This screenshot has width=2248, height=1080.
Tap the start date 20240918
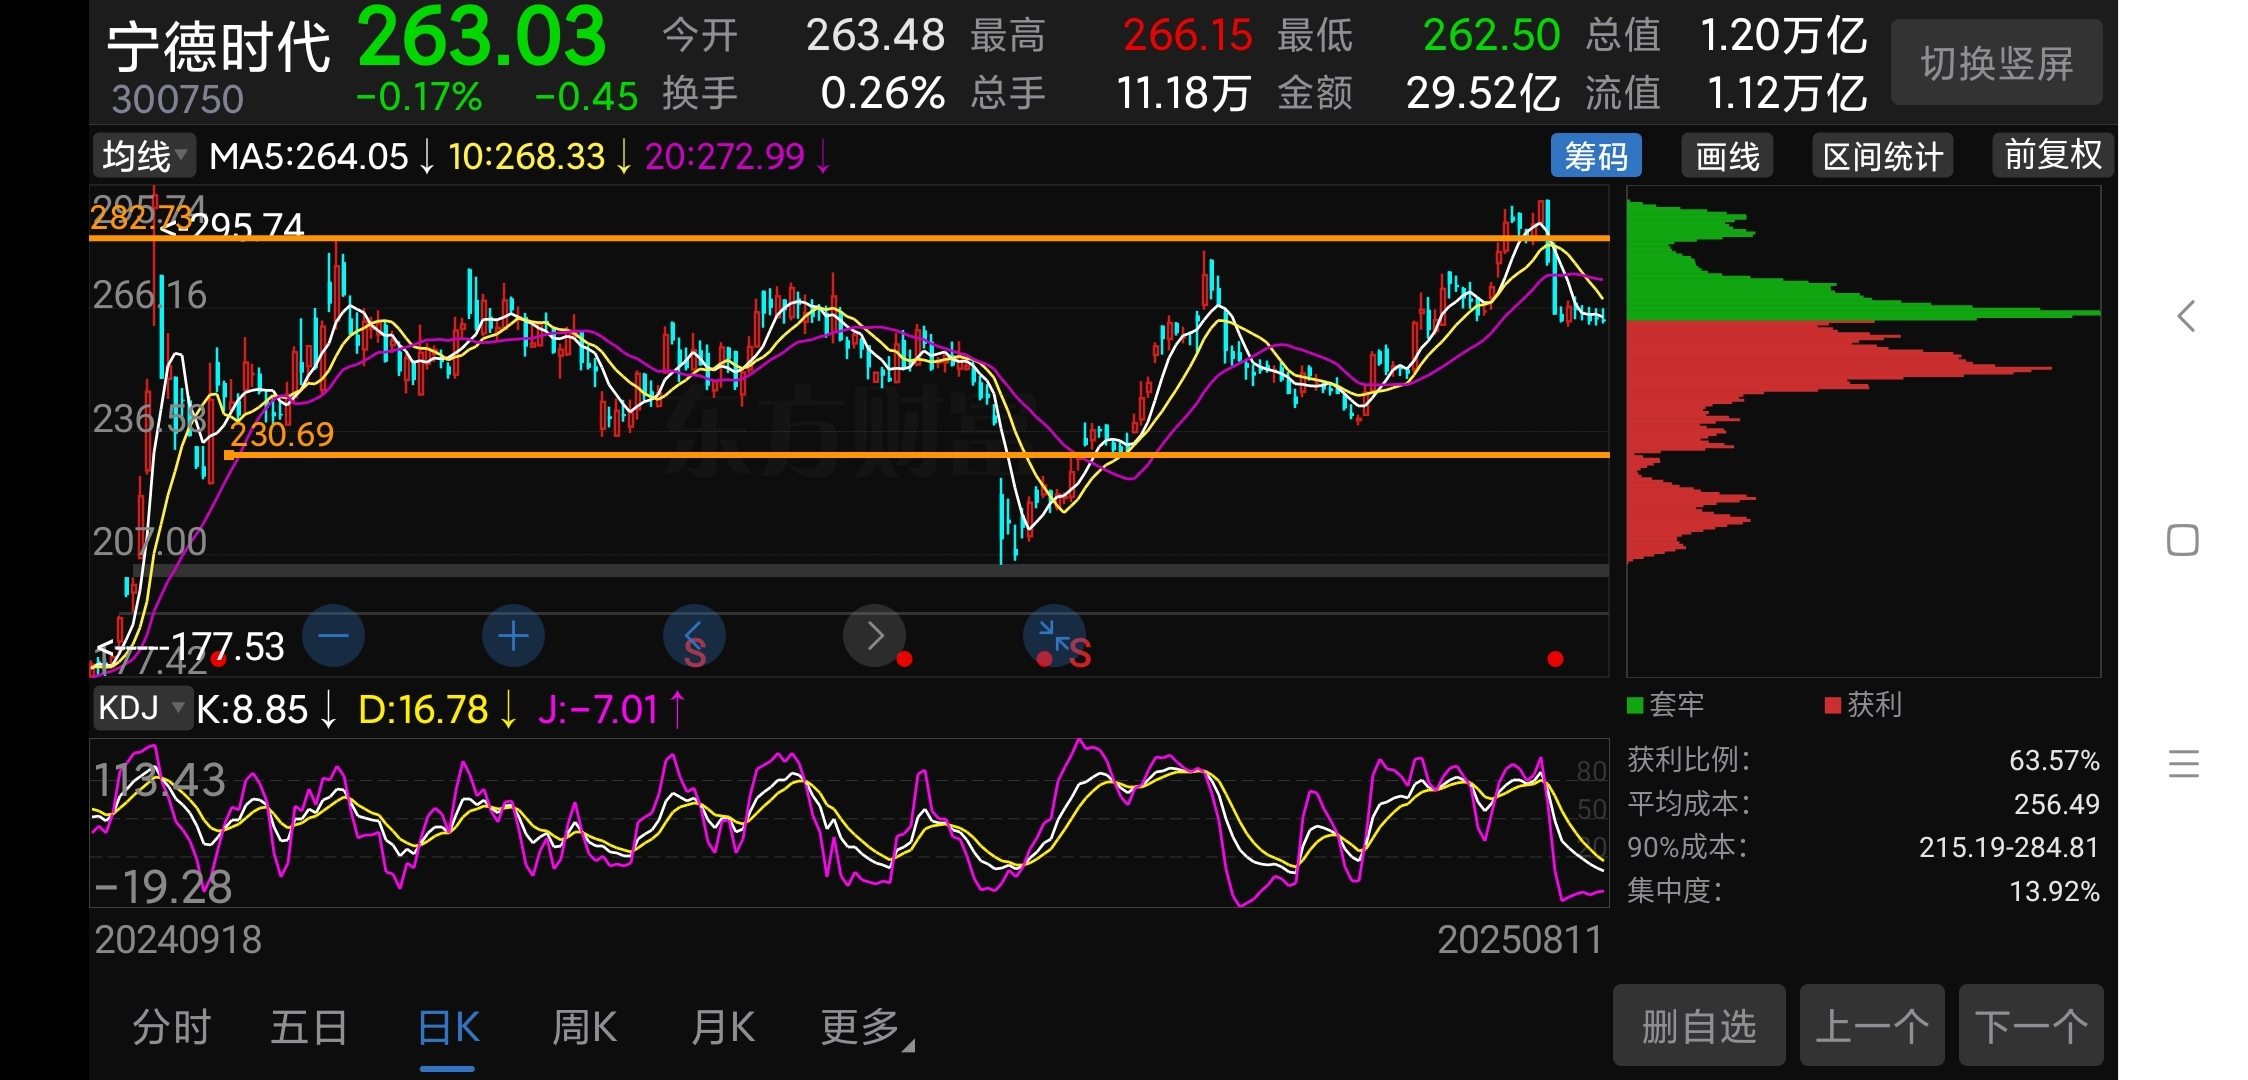click(178, 939)
